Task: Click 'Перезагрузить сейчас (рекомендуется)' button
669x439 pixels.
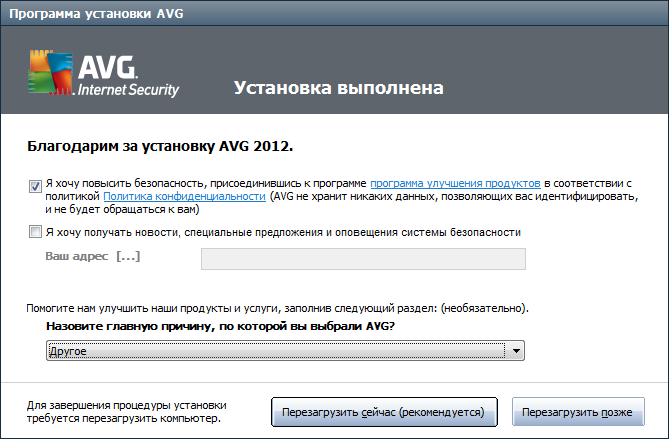Action: tap(384, 412)
